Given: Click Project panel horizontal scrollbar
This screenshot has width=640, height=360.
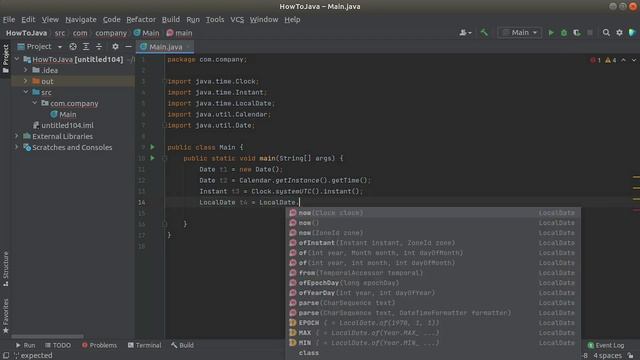Looking at the screenshot, I should (47, 337).
